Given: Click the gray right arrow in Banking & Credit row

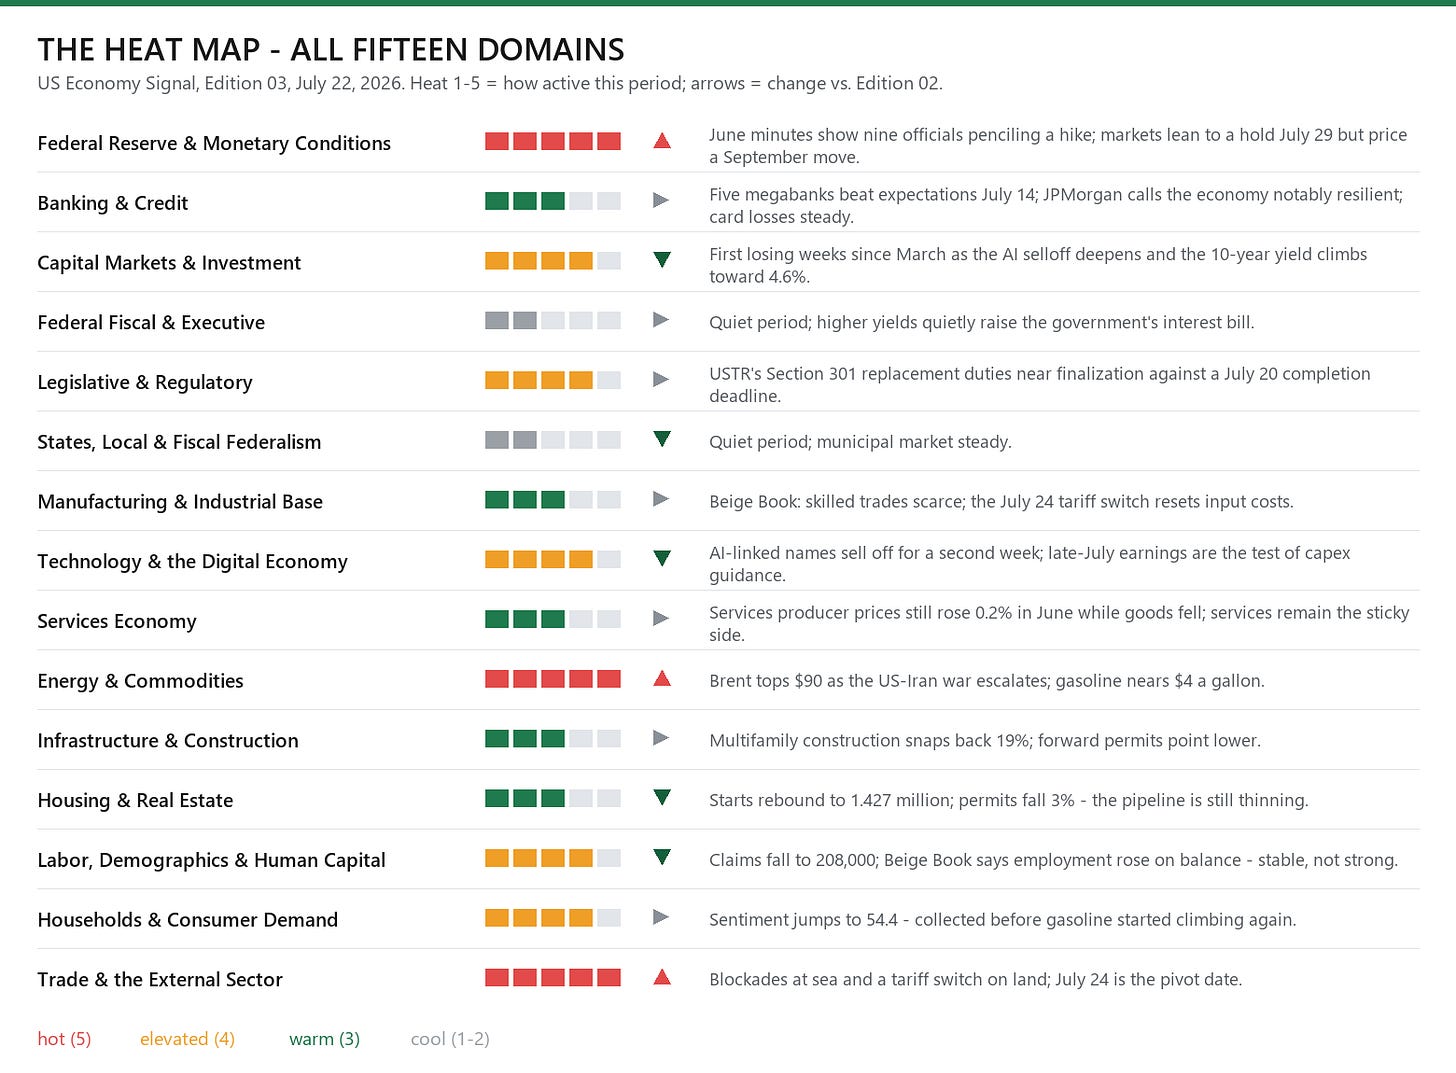Looking at the screenshot, I should point(661,201).
